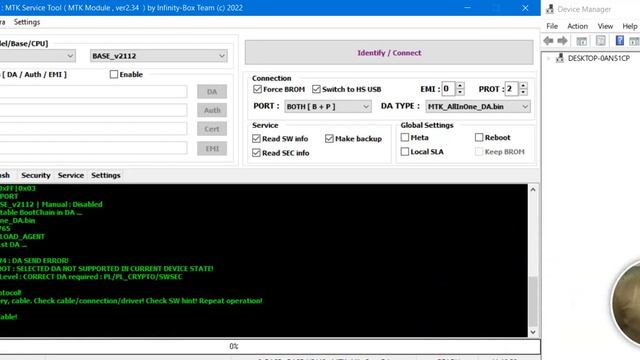Click the PROT number field showing 2
Viewport: 640px width, 360px height.
click(511, 89)
